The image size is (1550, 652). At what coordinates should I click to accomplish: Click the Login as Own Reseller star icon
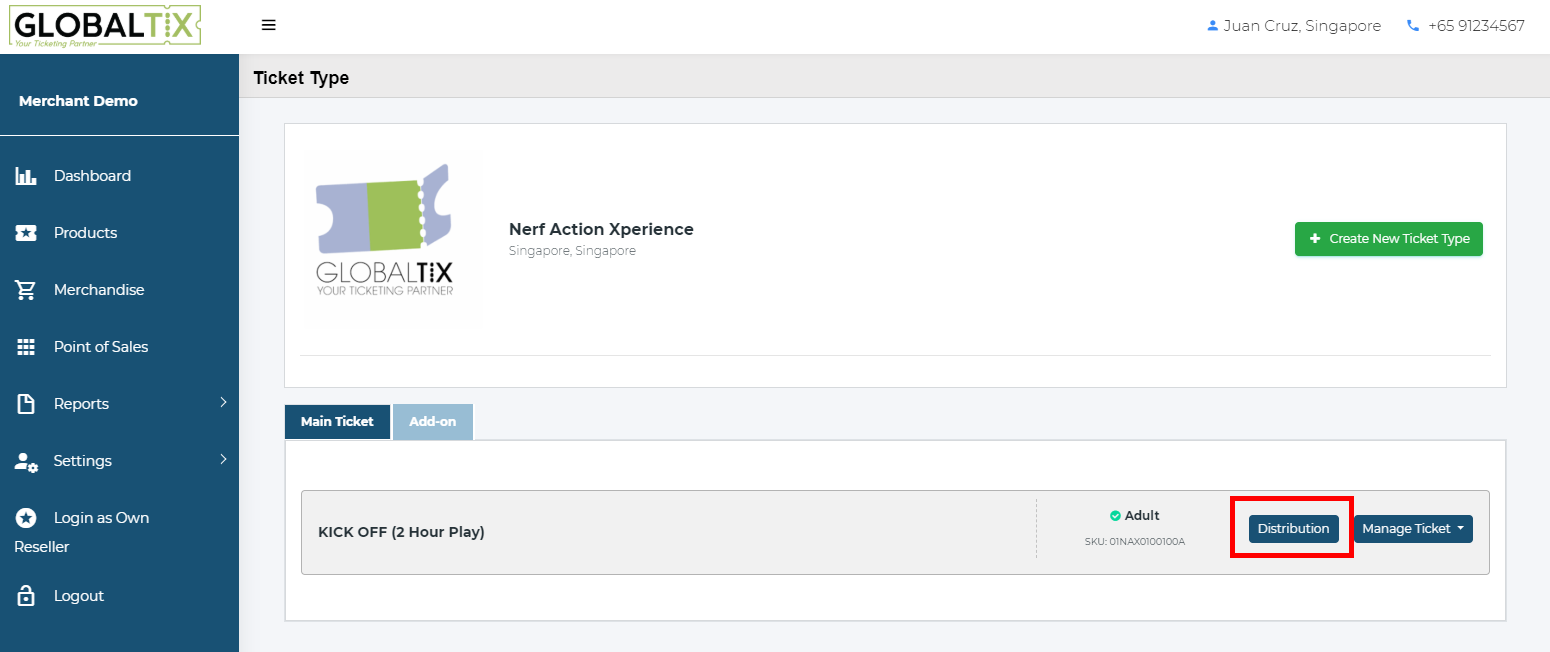click(x=26, y=518)
